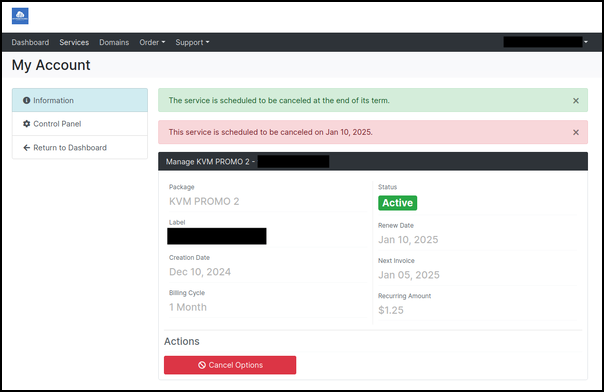Go to Services in the navbar
The image size is (604, 392).
[74, 42]
